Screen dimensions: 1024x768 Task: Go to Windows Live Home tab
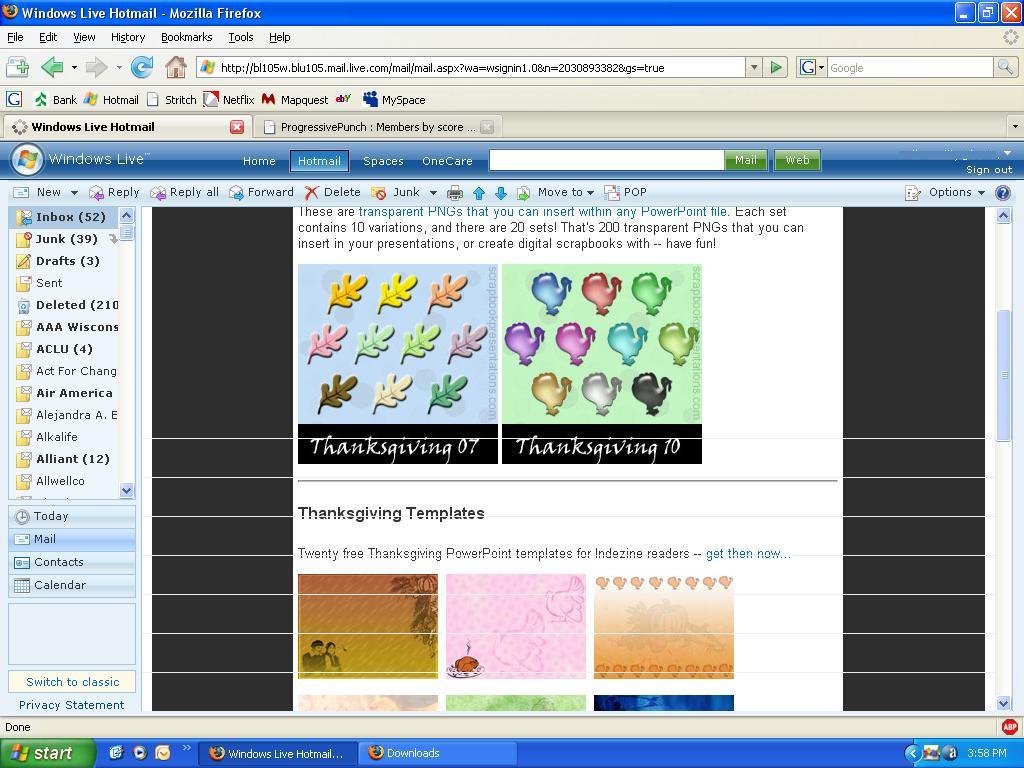(x=259, y=161)
